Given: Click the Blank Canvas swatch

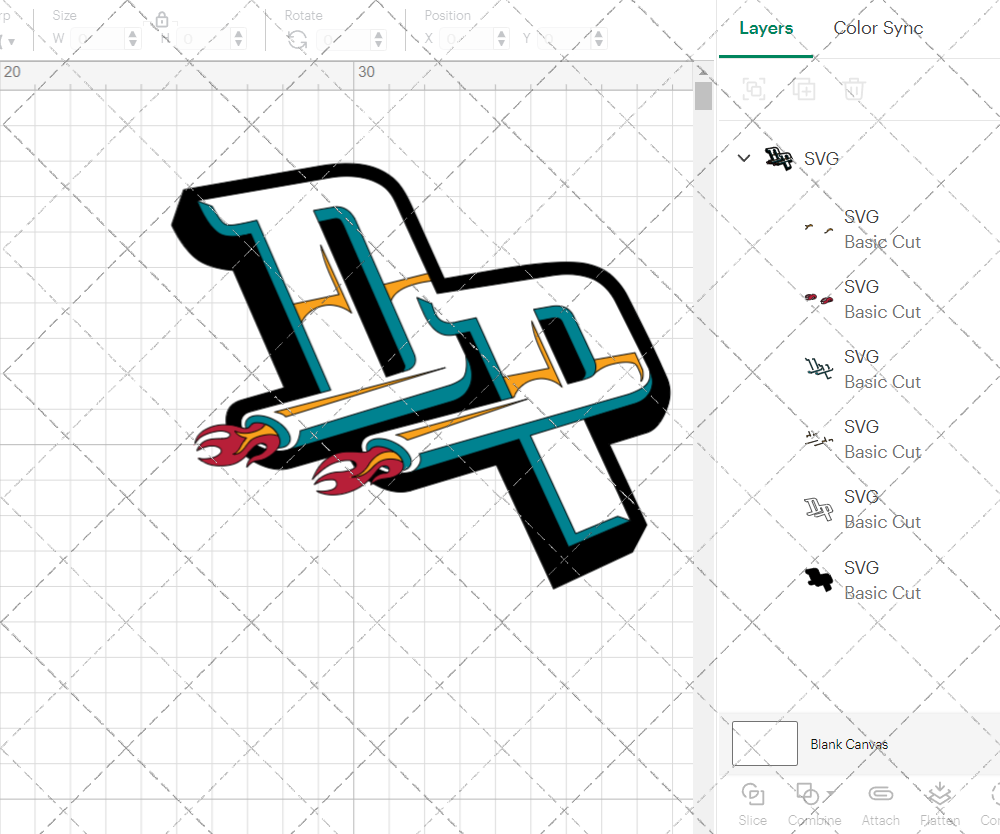Looking at the screenshot, I should [x=765, y=743].
